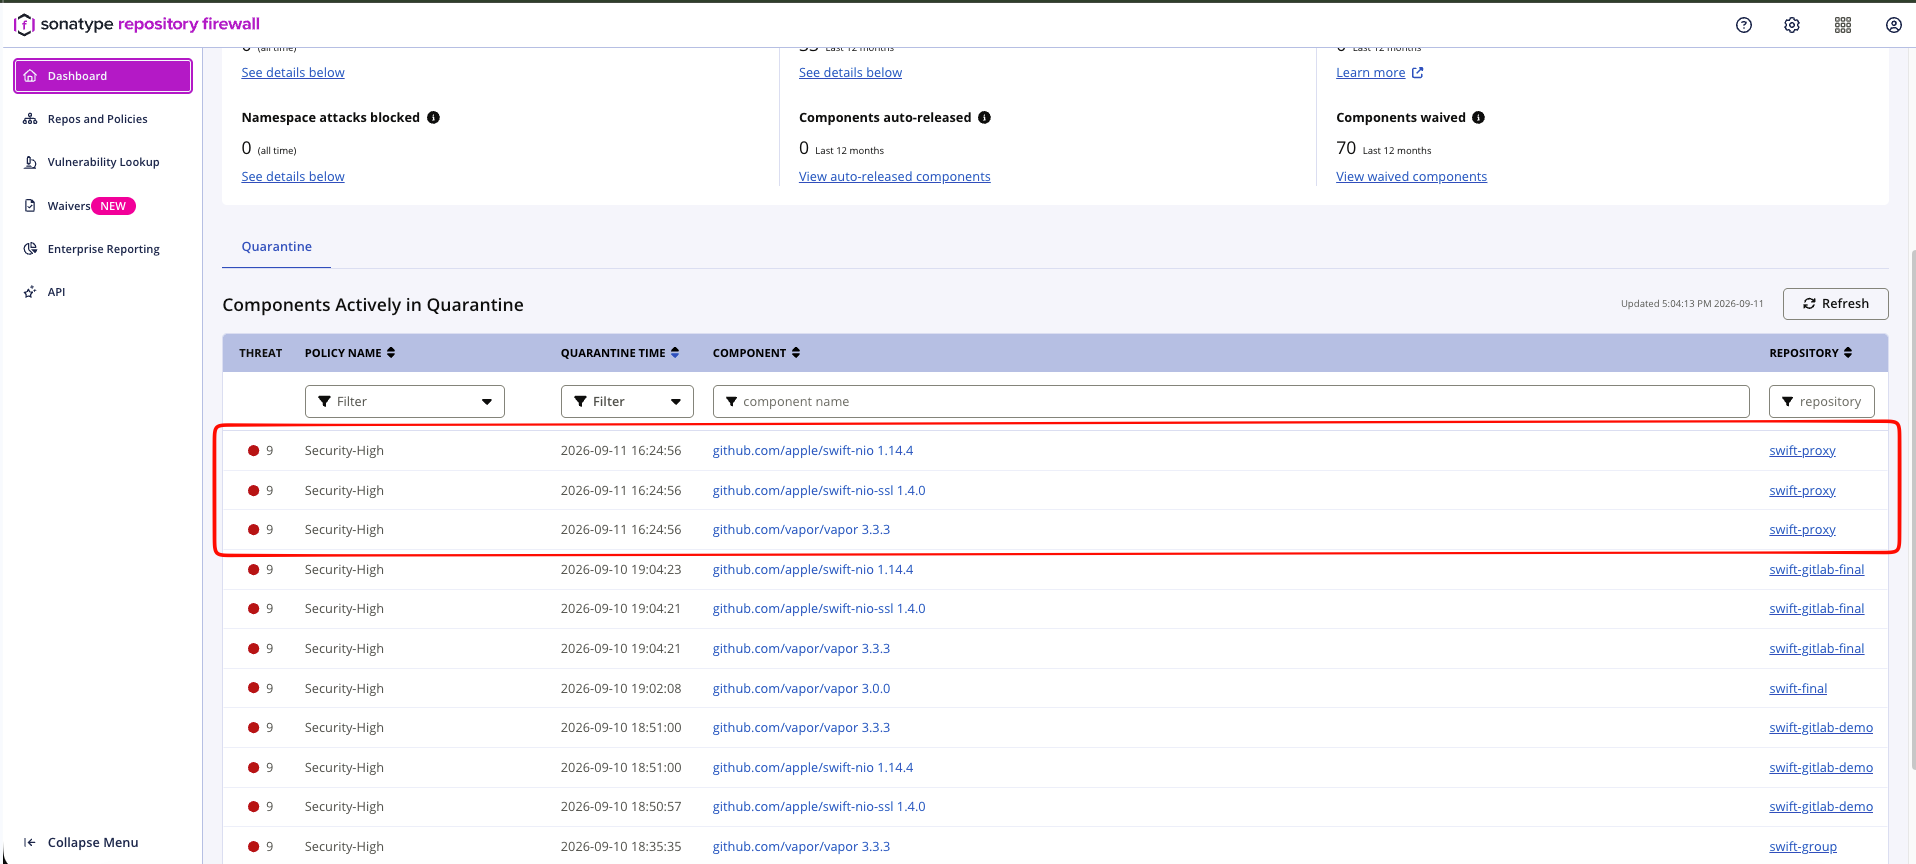1916x864 pixels.
Task: Go to Dashboard in sidebar
Action: tap(103, 76)
